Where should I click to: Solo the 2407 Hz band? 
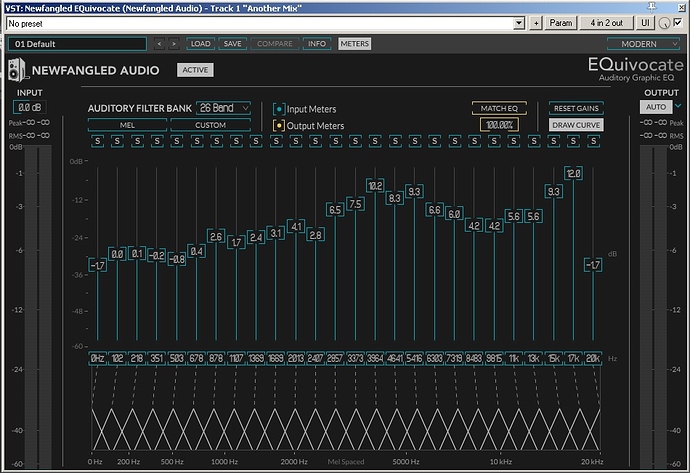coord(316,141)
